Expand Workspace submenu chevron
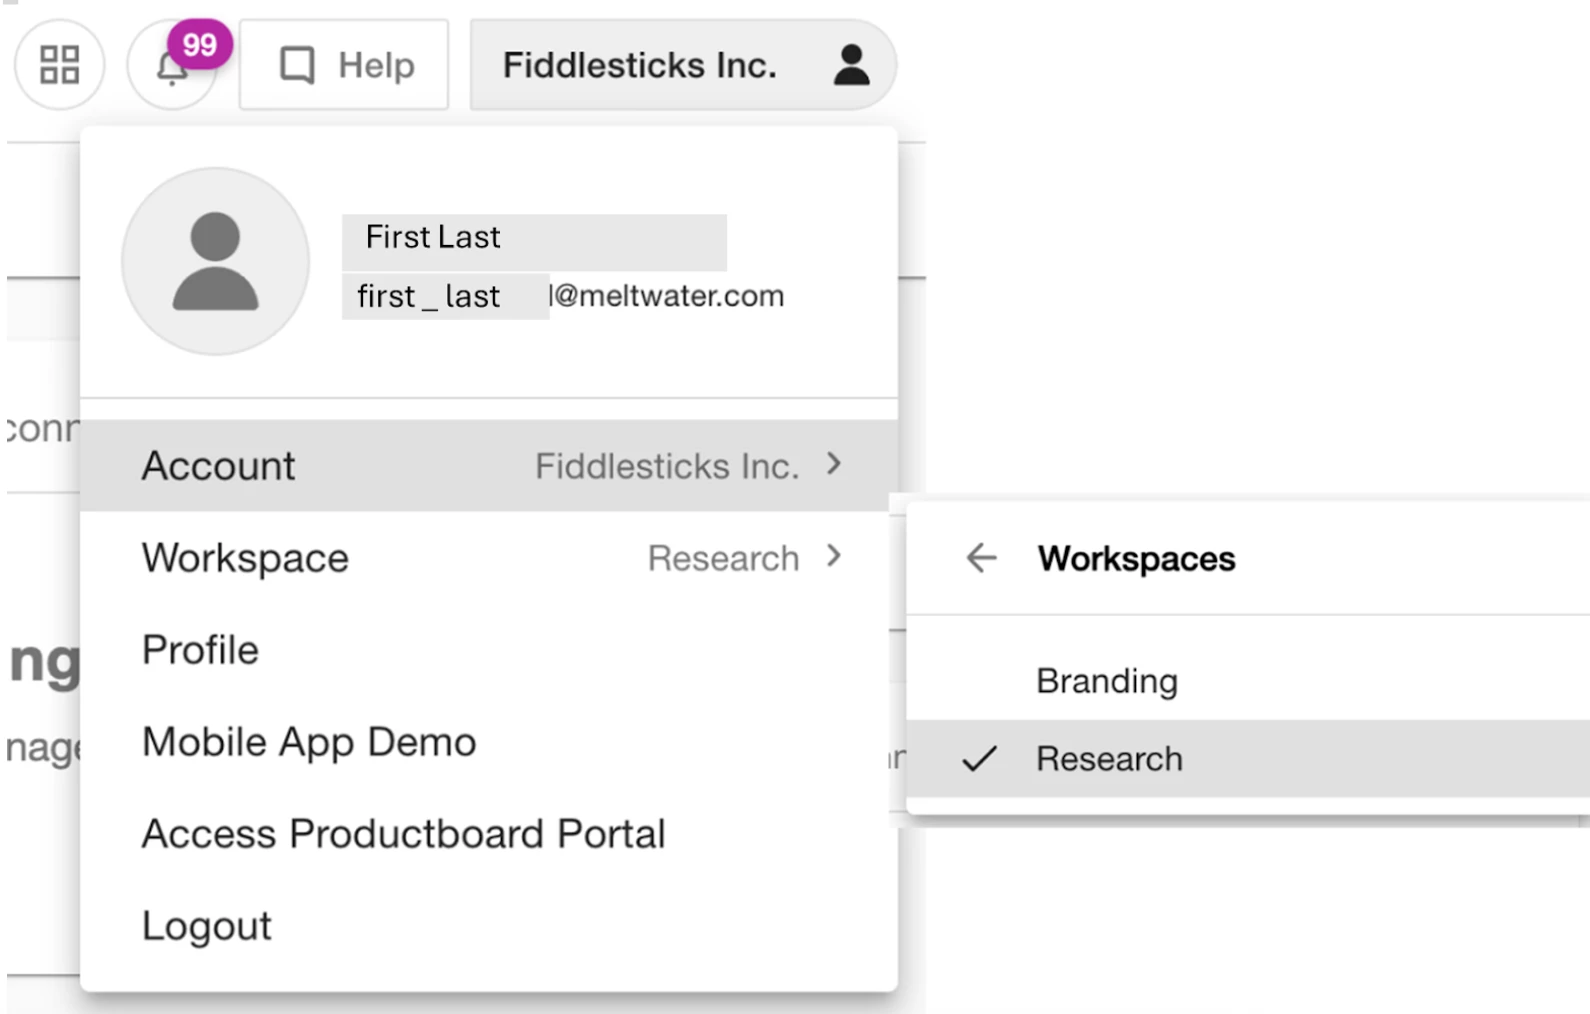 pos(834,556)
